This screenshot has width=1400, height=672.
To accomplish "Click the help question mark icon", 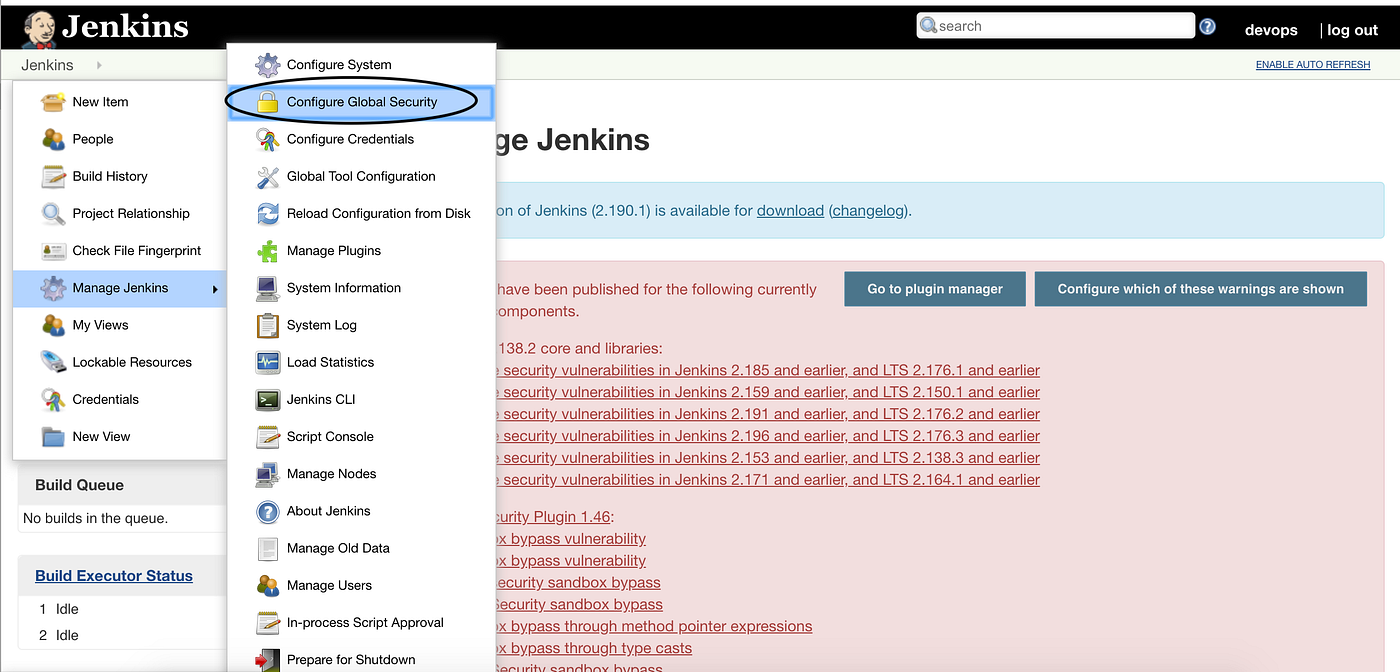I will [1207, 27].
